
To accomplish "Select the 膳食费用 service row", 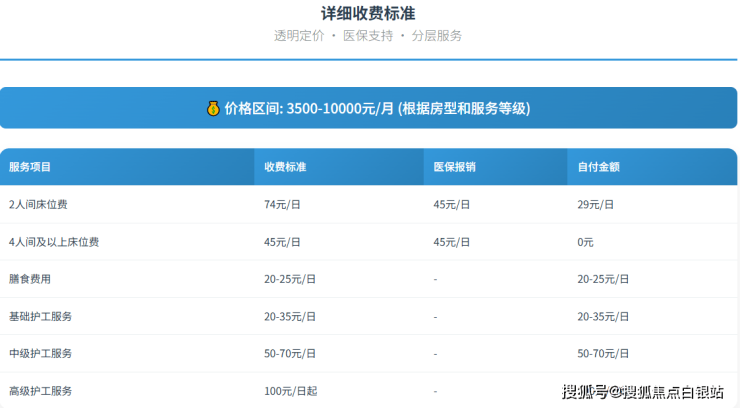I will 30,279.
